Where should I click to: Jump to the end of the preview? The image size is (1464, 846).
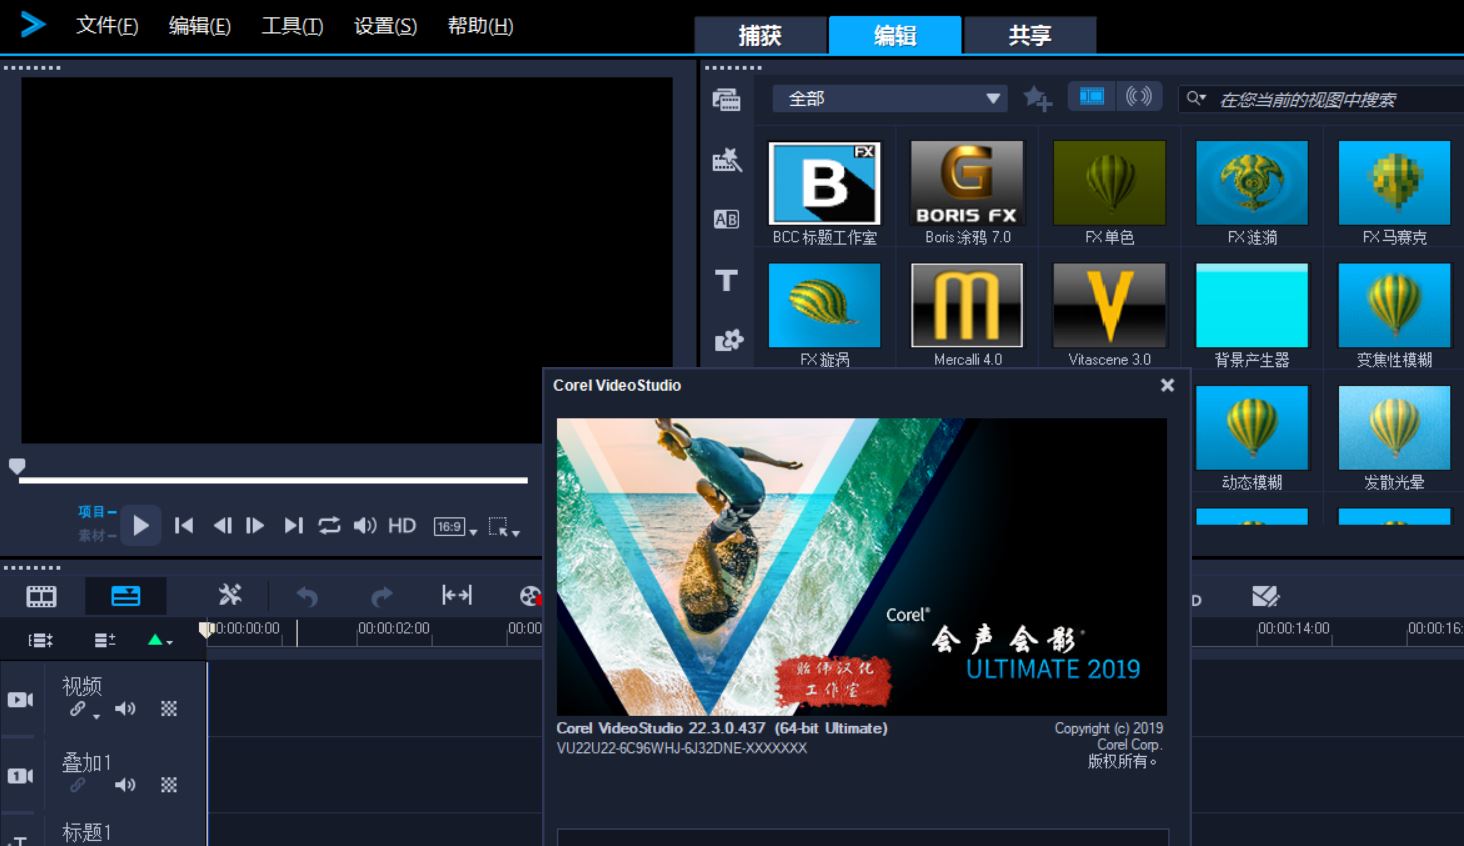293,525
